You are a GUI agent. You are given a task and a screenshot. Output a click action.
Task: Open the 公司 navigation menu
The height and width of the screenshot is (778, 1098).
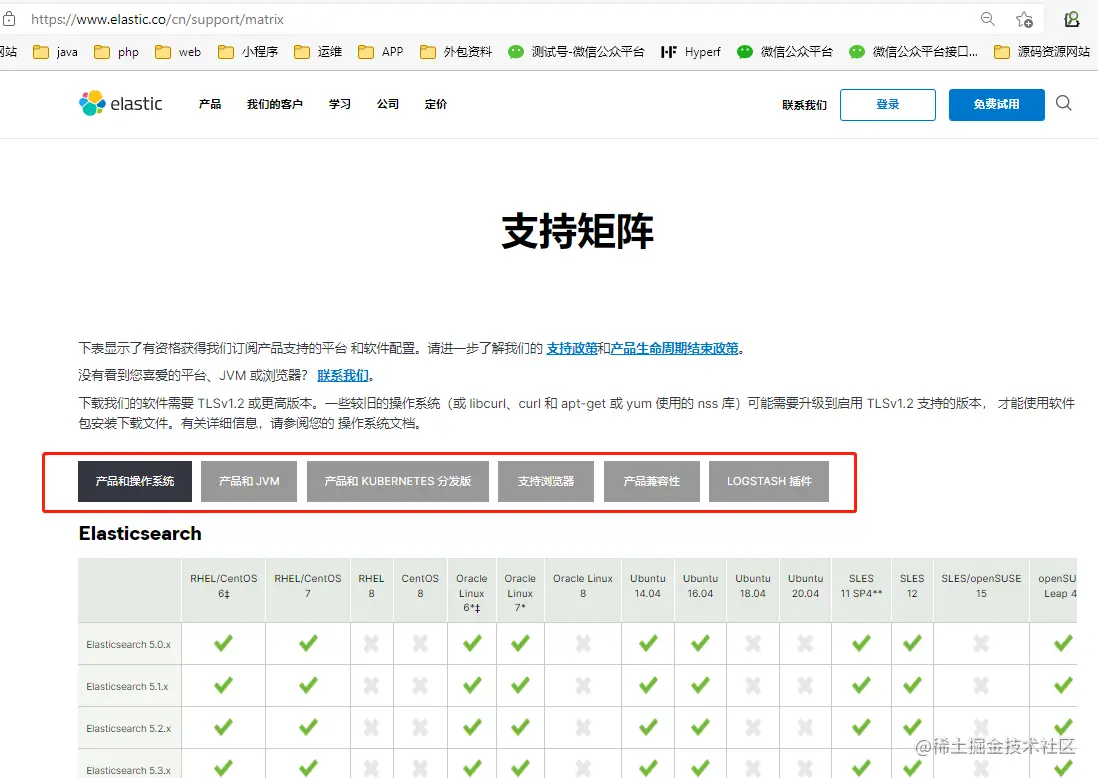387,104
